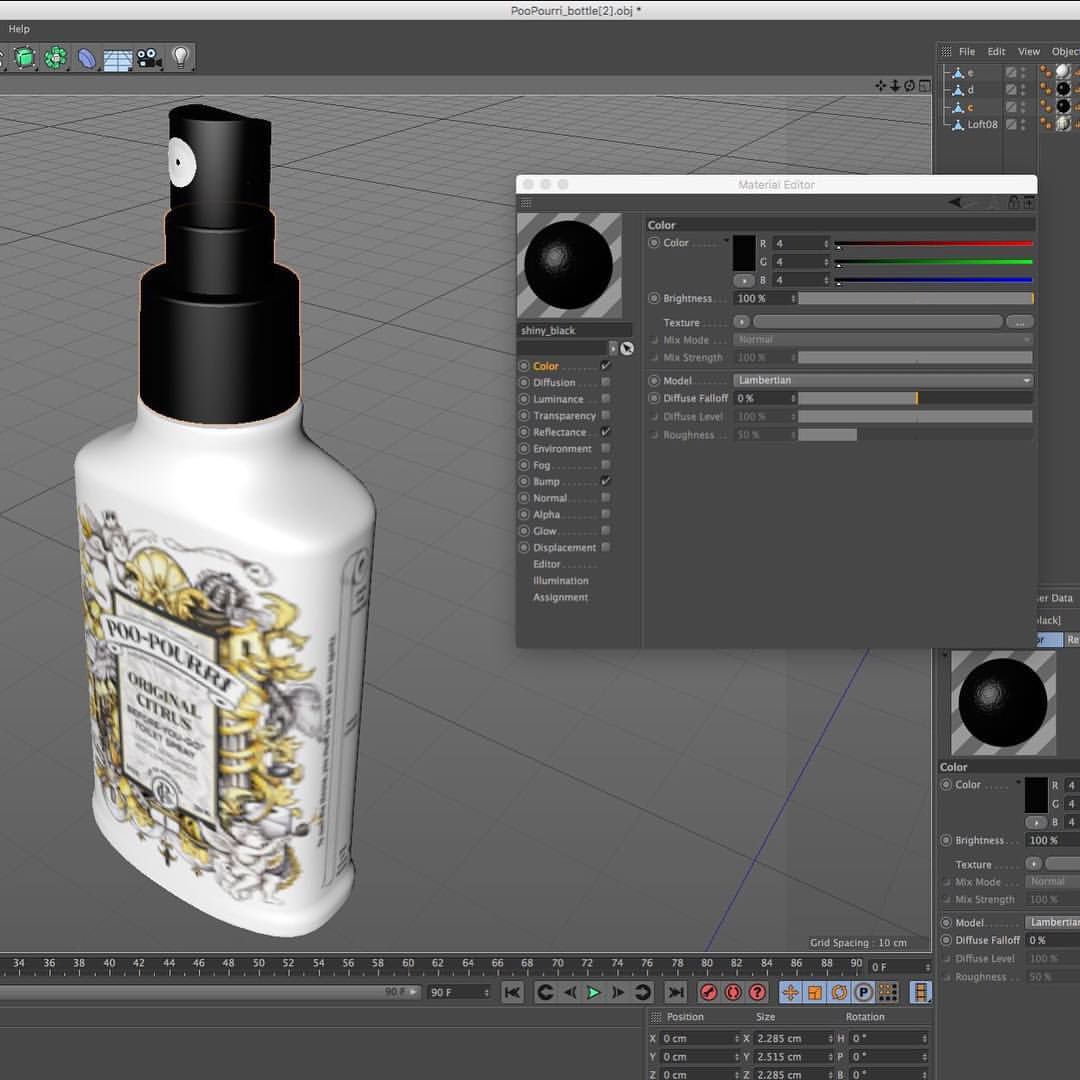Open Object Manager View menu
Image resolution: width=1080 pixels, height=1080 pixels.
(x=1028, y=52)
